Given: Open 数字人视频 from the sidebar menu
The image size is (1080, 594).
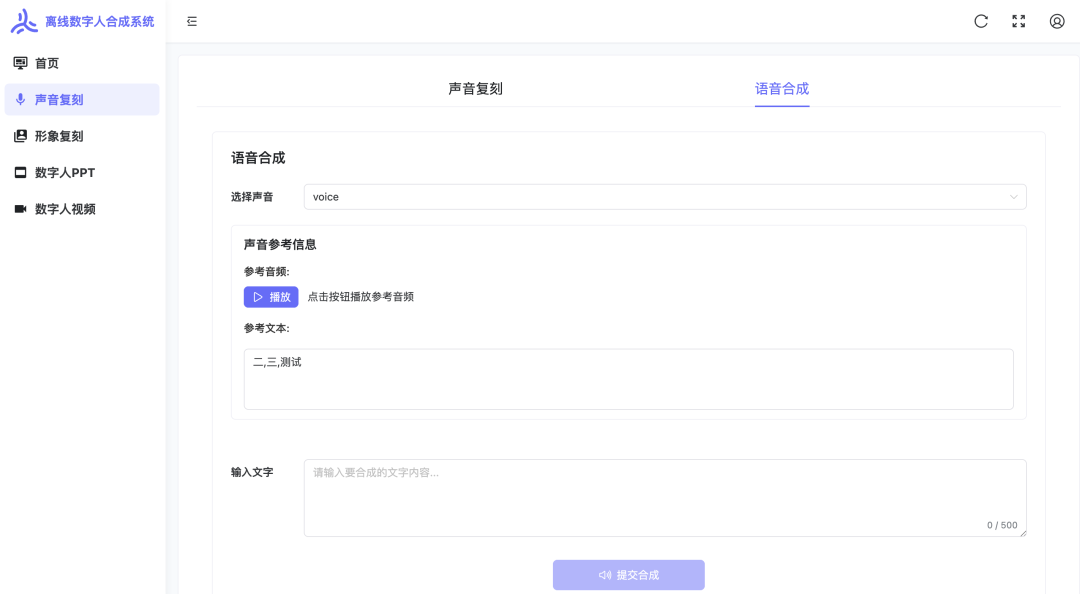Looking at the screenshot, I should [x=63, y=209].
